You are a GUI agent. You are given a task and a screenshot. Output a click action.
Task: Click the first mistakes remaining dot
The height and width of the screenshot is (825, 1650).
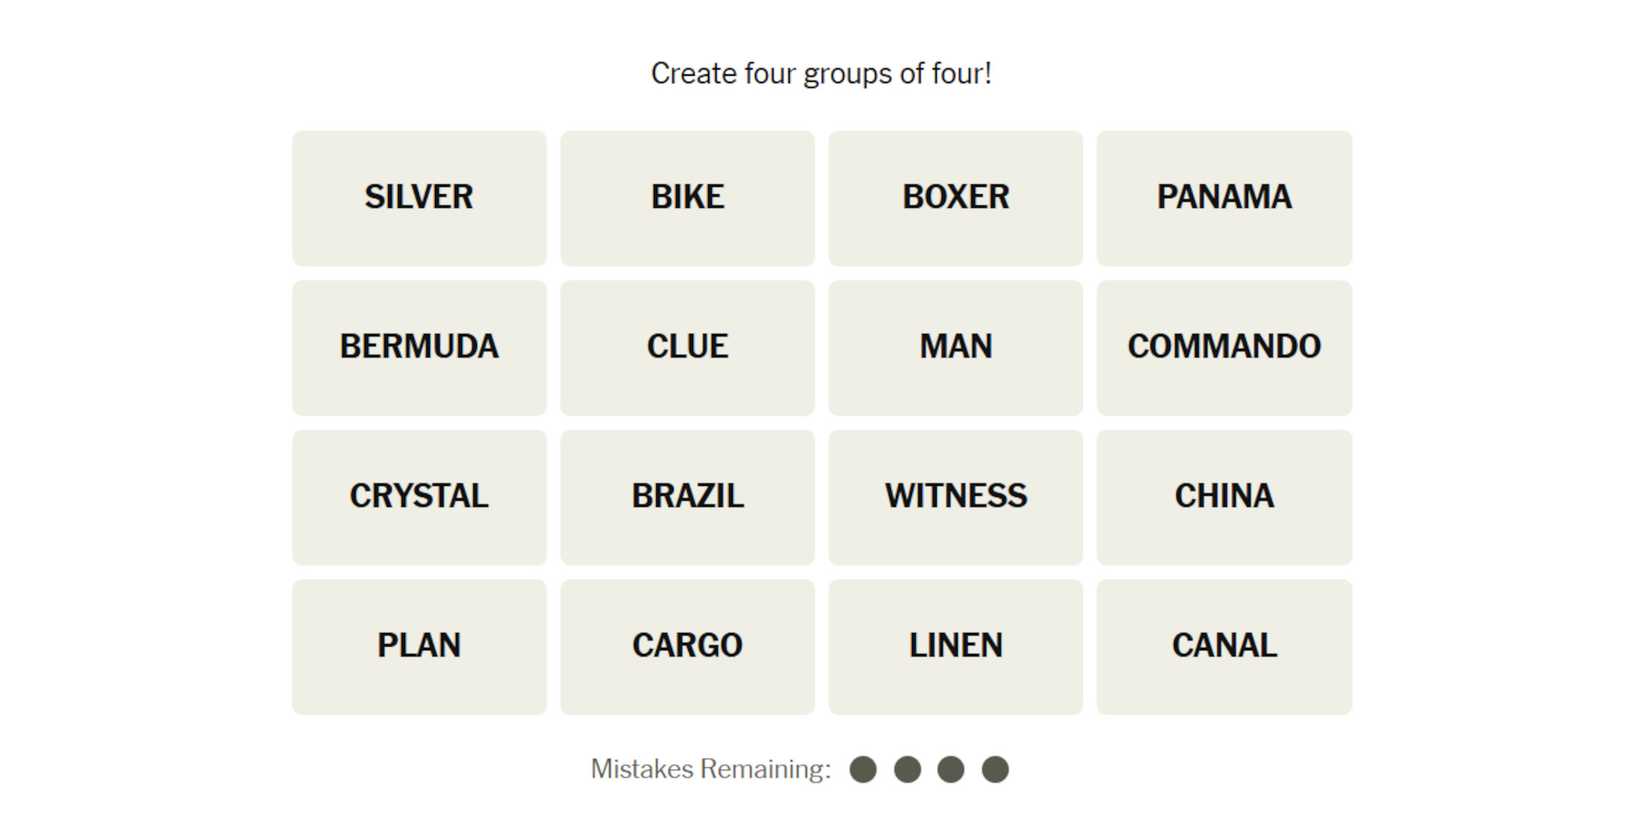pyautogui.click(x=863, y=769)
